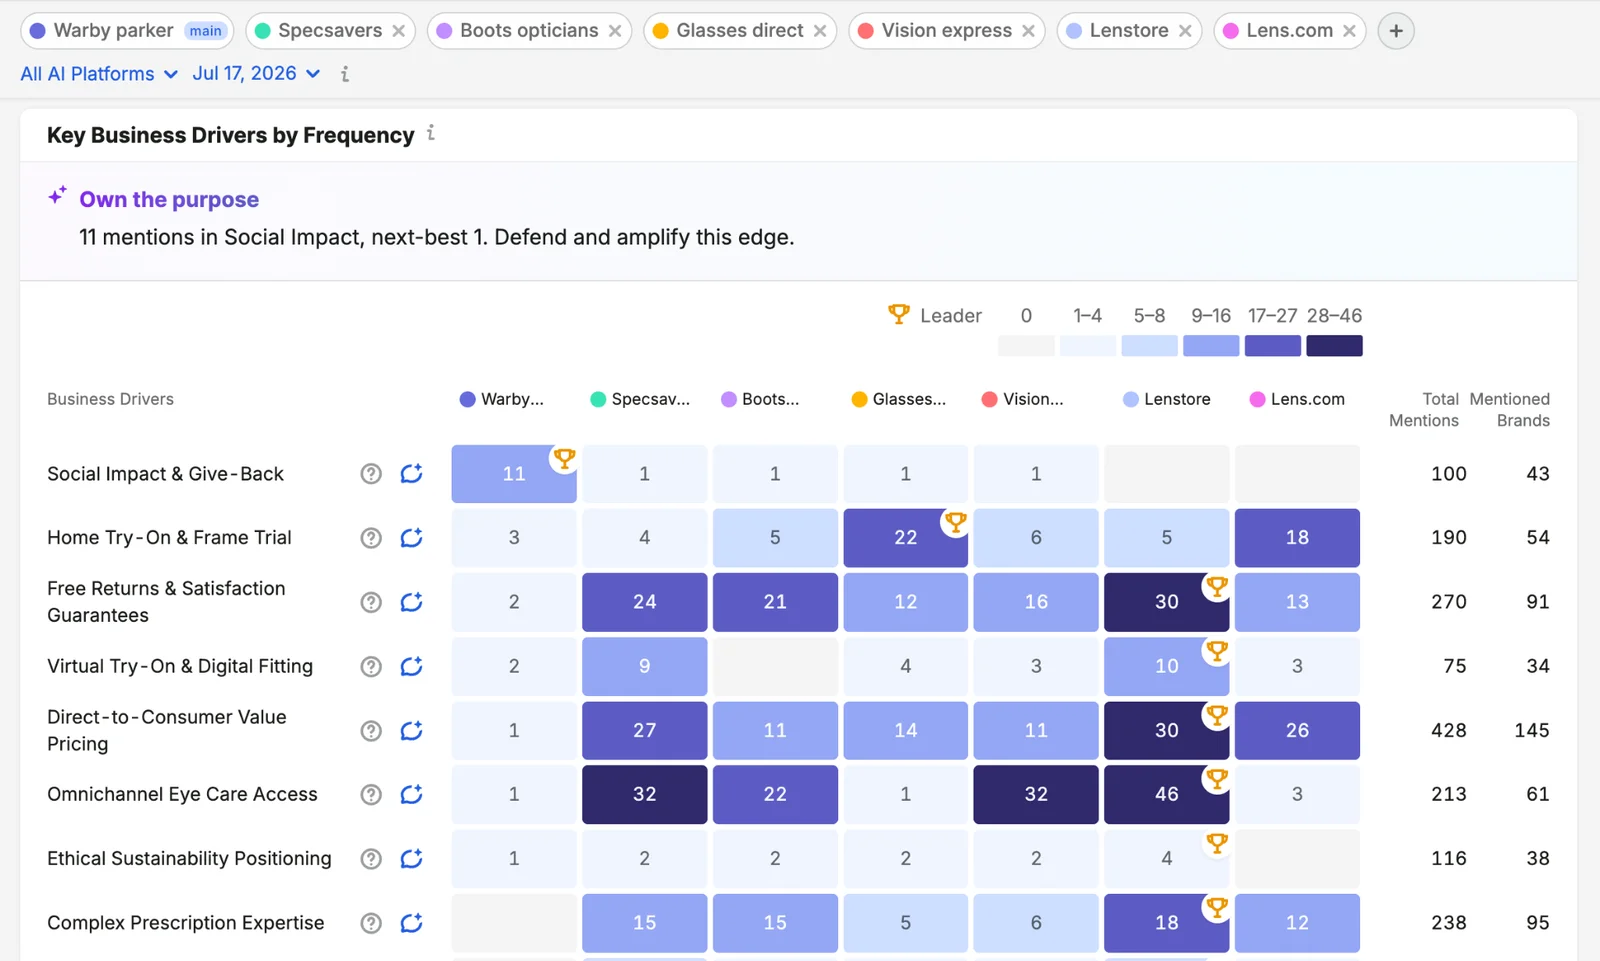Select the Glasses direct chip label
The width and height of the screenshot is (1600, 961).
coord(740,31)
